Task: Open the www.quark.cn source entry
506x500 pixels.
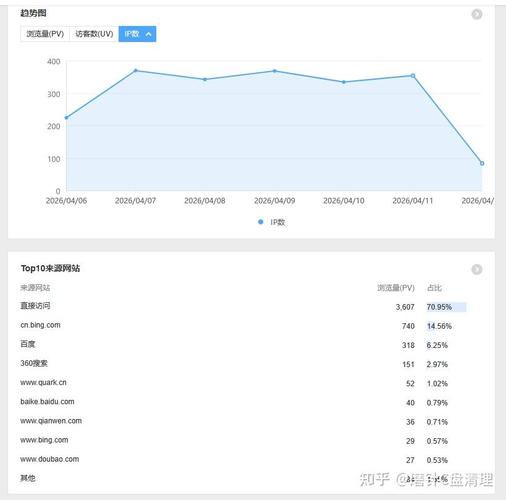Action: (43, 382)
